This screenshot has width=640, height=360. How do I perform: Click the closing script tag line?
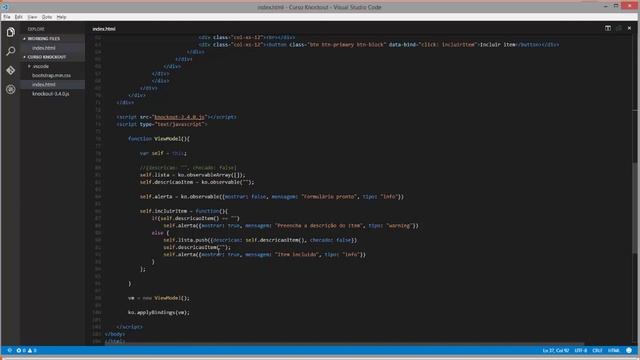click(130, 327)
